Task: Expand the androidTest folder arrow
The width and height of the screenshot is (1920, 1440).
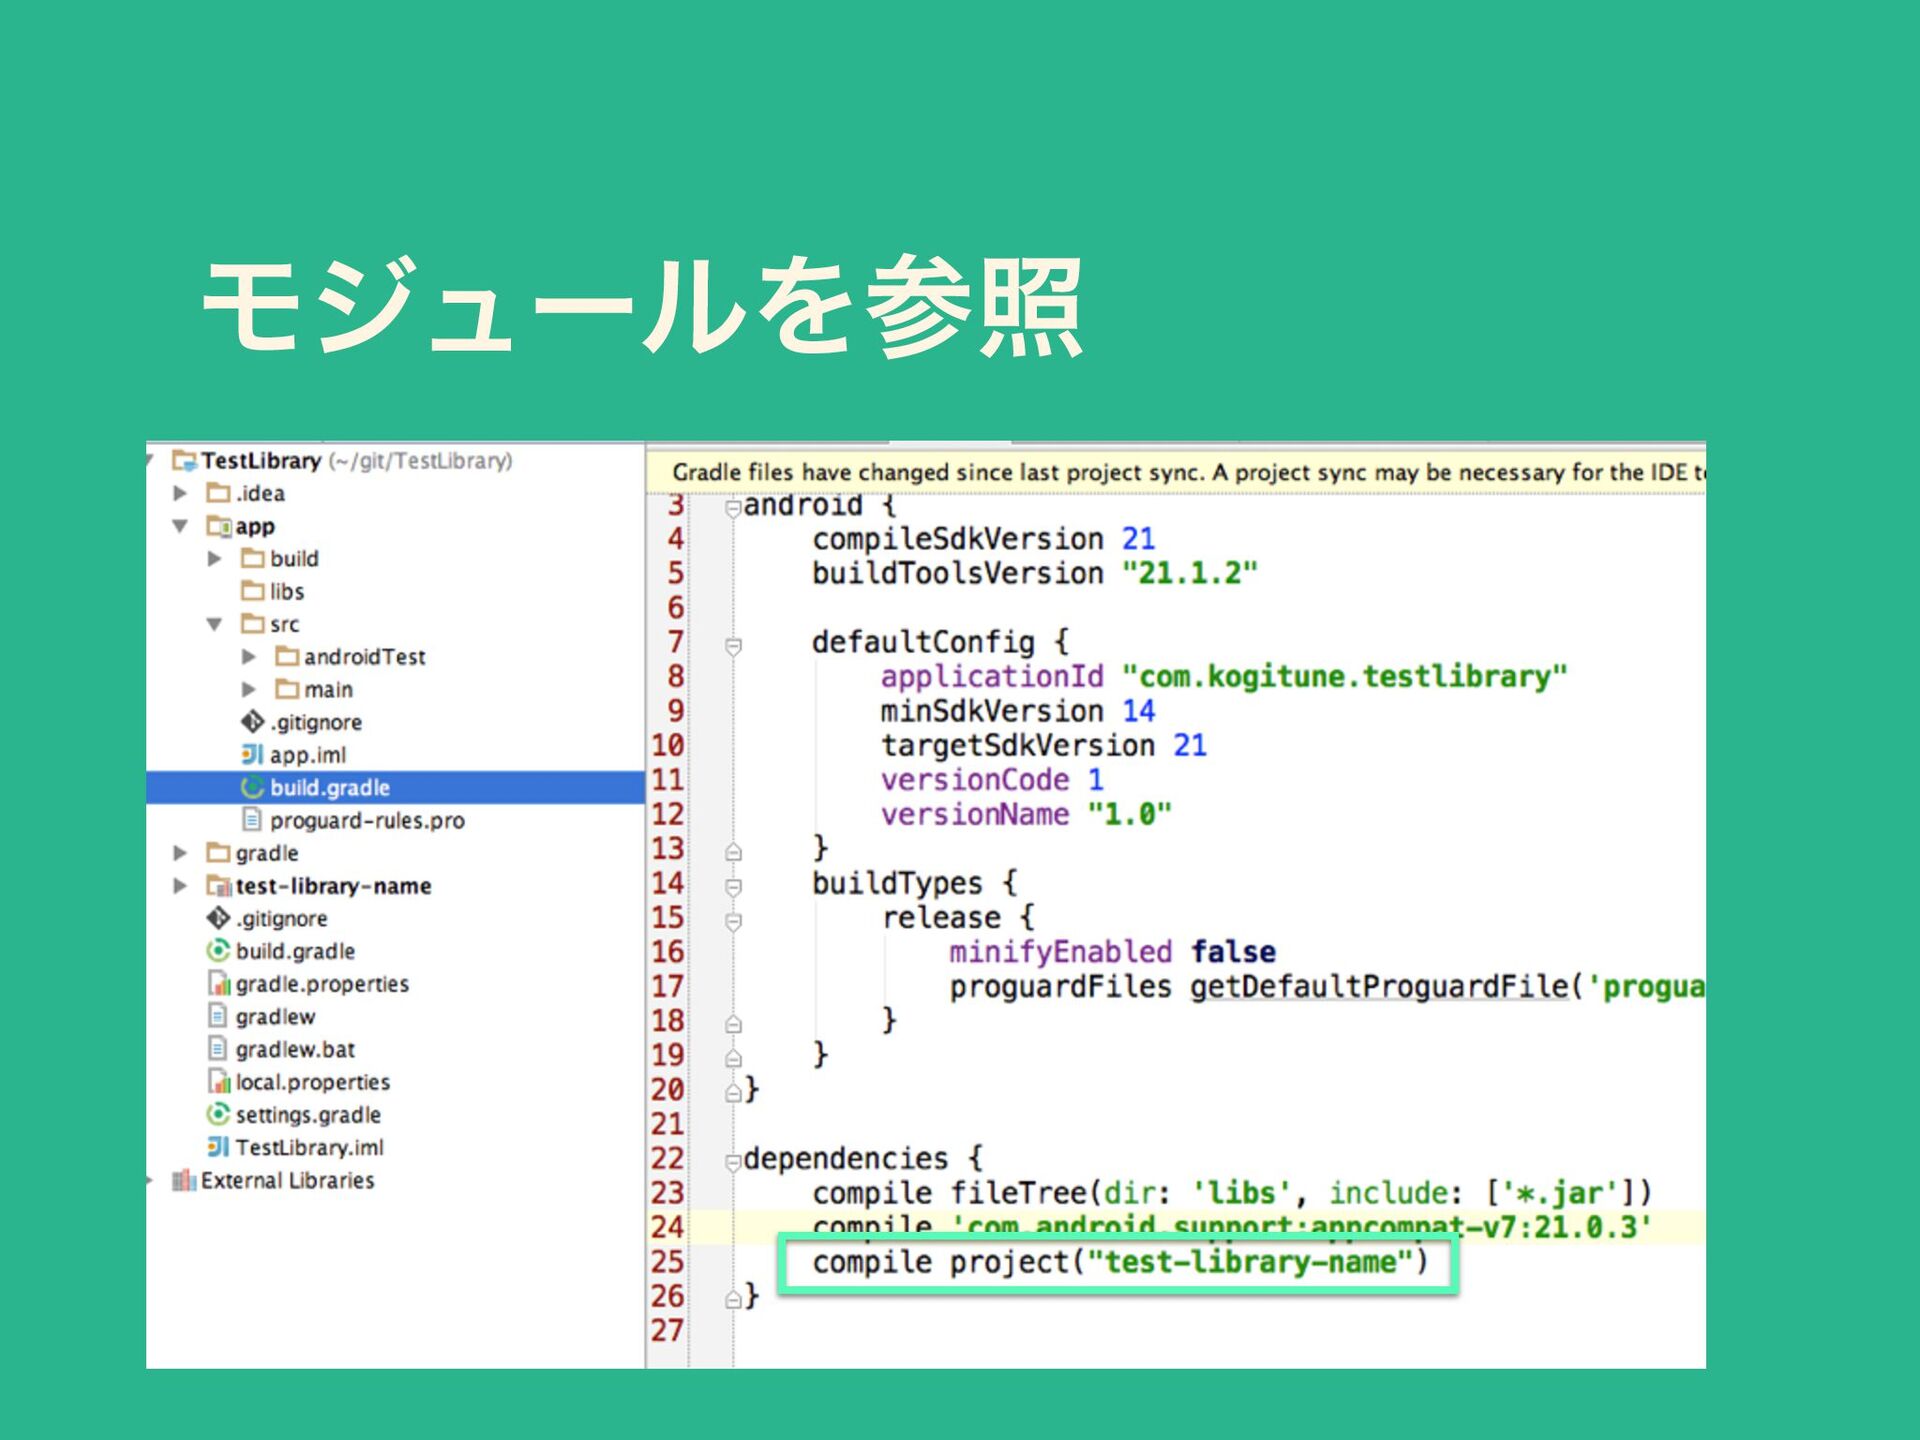Action: pyautogui.click(x=248, y=656)
